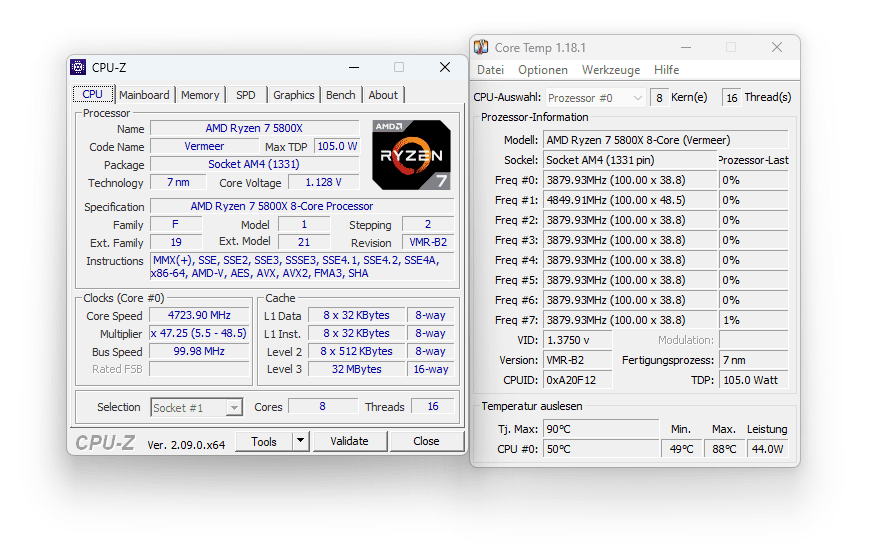Switch to the Graphics tab

294,95
